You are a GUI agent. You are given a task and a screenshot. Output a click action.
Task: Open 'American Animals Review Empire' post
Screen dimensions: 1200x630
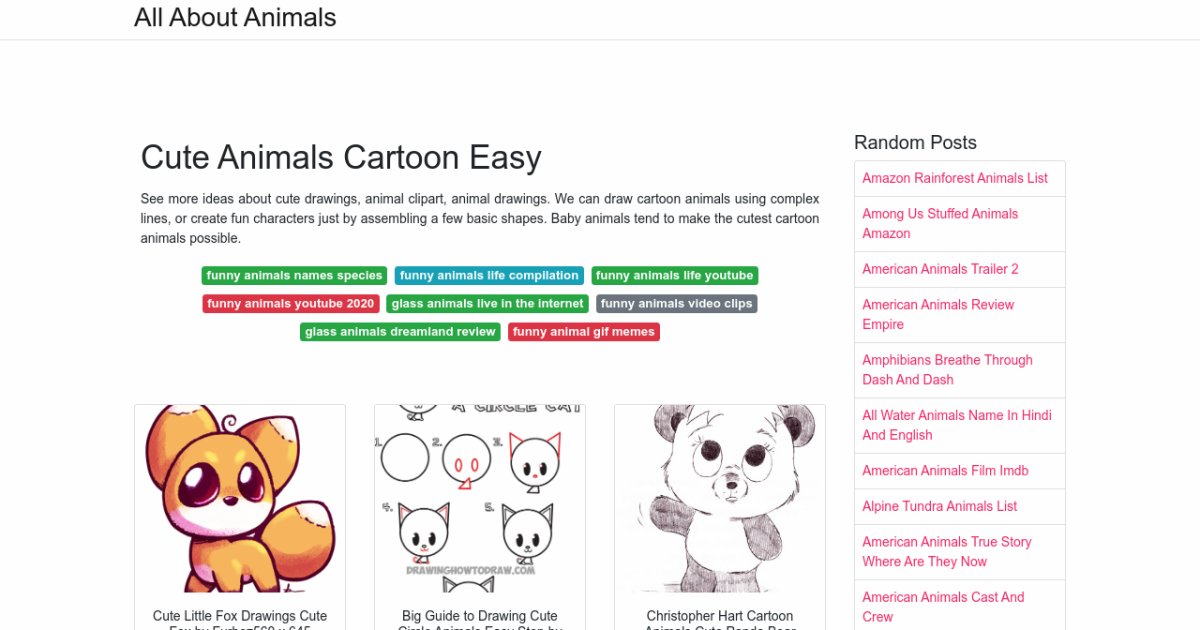coord(938,315)
